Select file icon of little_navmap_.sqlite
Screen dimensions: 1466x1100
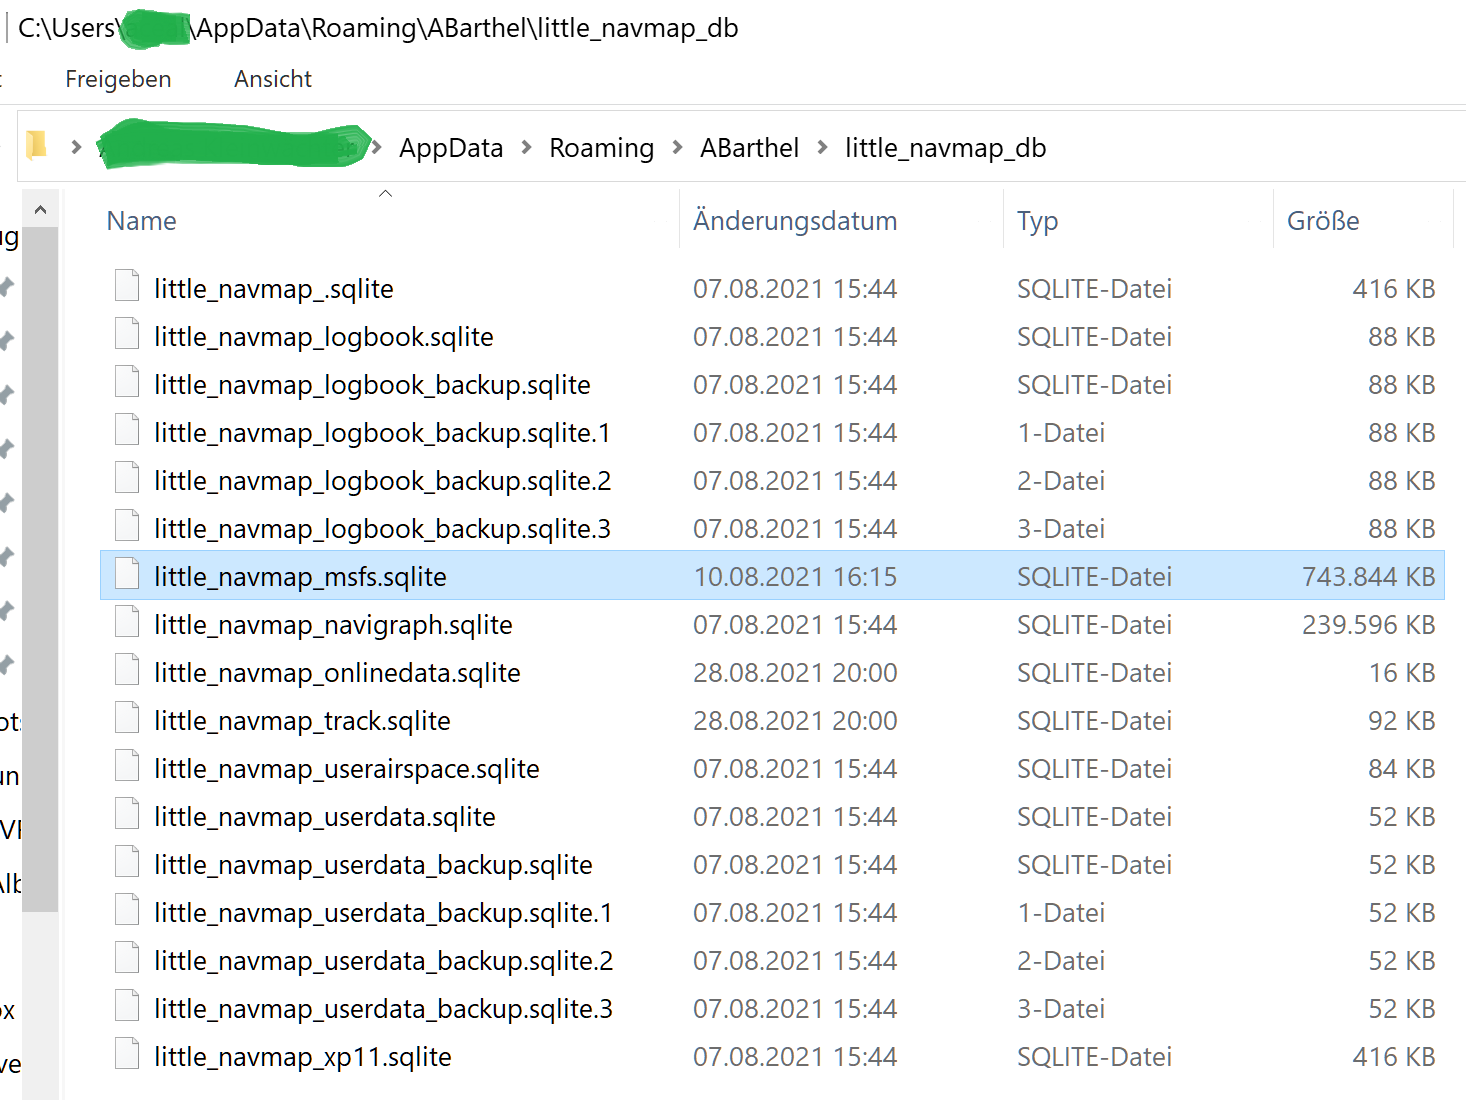click(127, 286)
